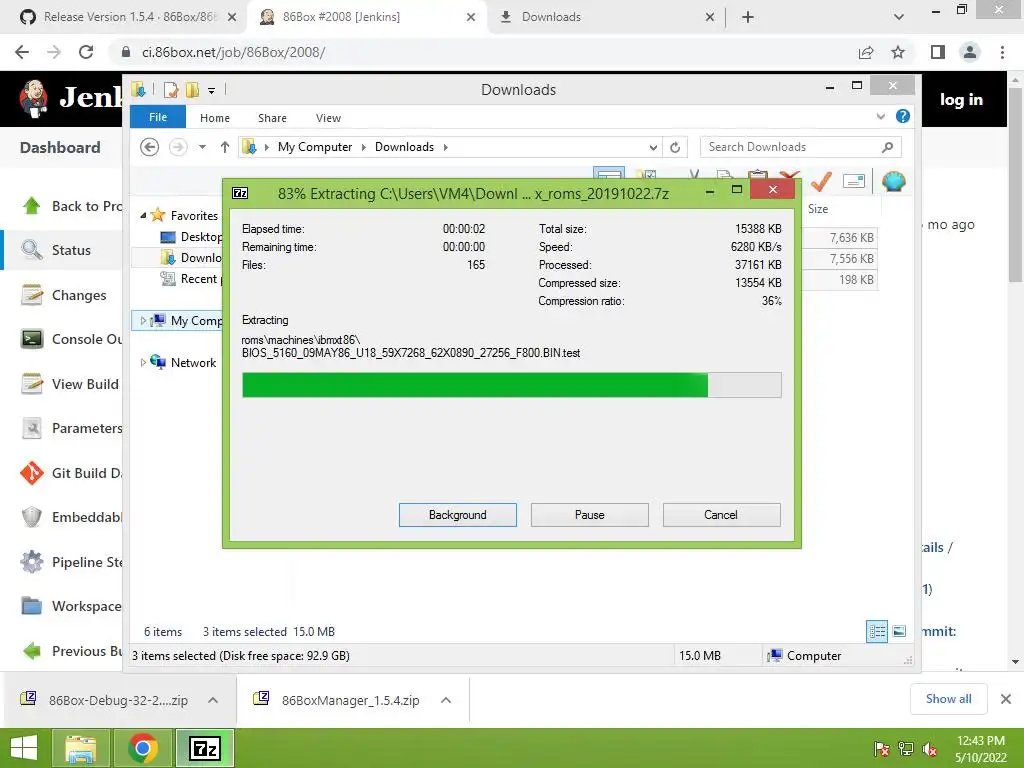Screen dimensions: 1024x768
Task: Select Downloads in navigation pane
Action: [x=200, y=257]
